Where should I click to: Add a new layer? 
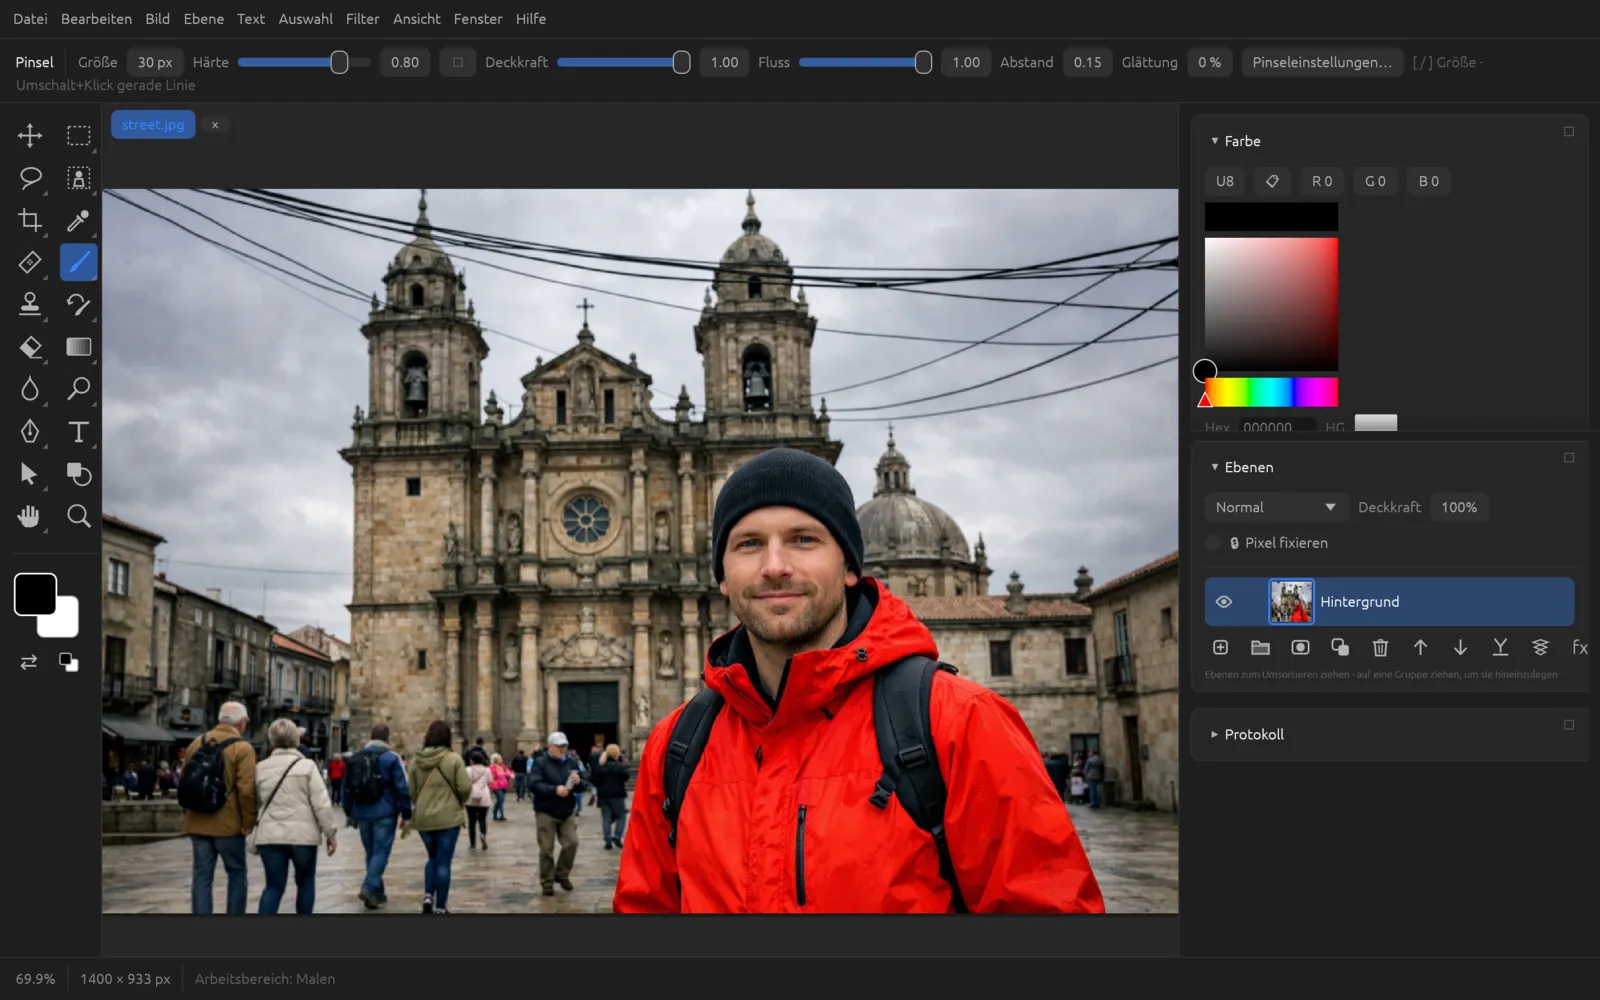(1220, 648)
